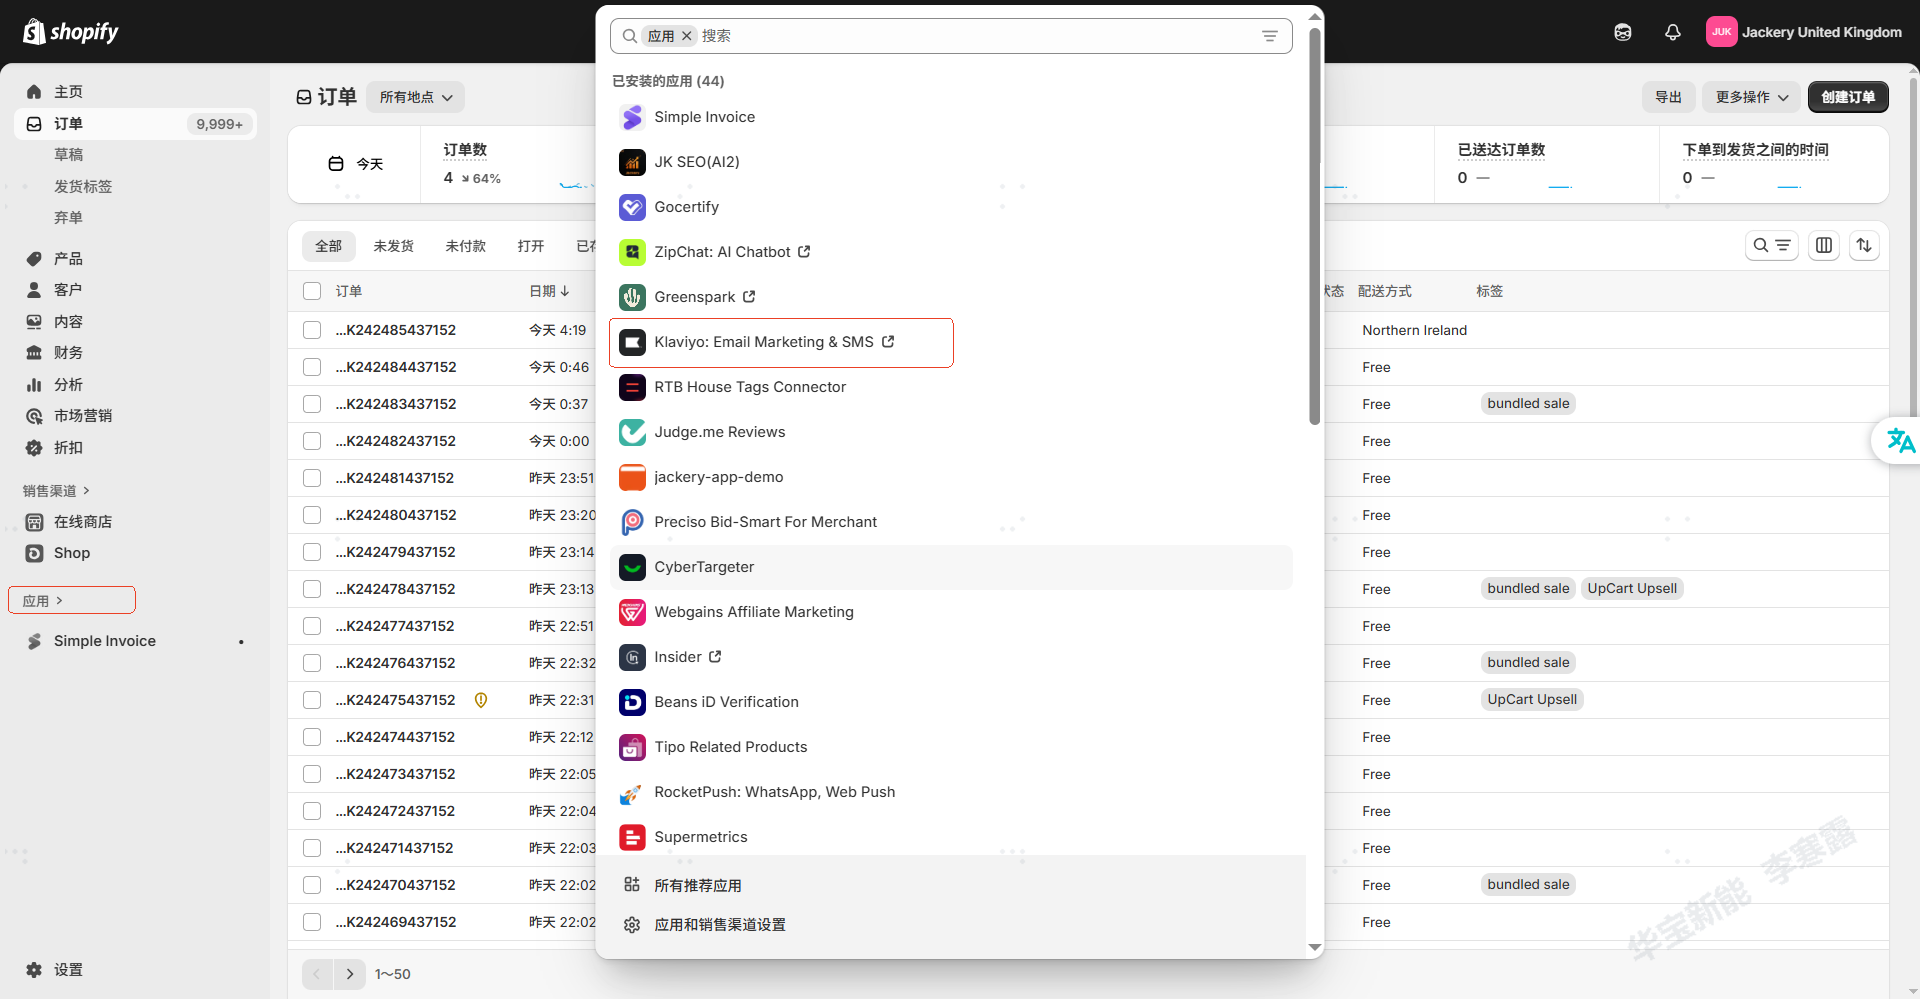Screen dimensions: 1920x999
Task: Open the translate floating icon
Action: click(x=1898, y=440)
